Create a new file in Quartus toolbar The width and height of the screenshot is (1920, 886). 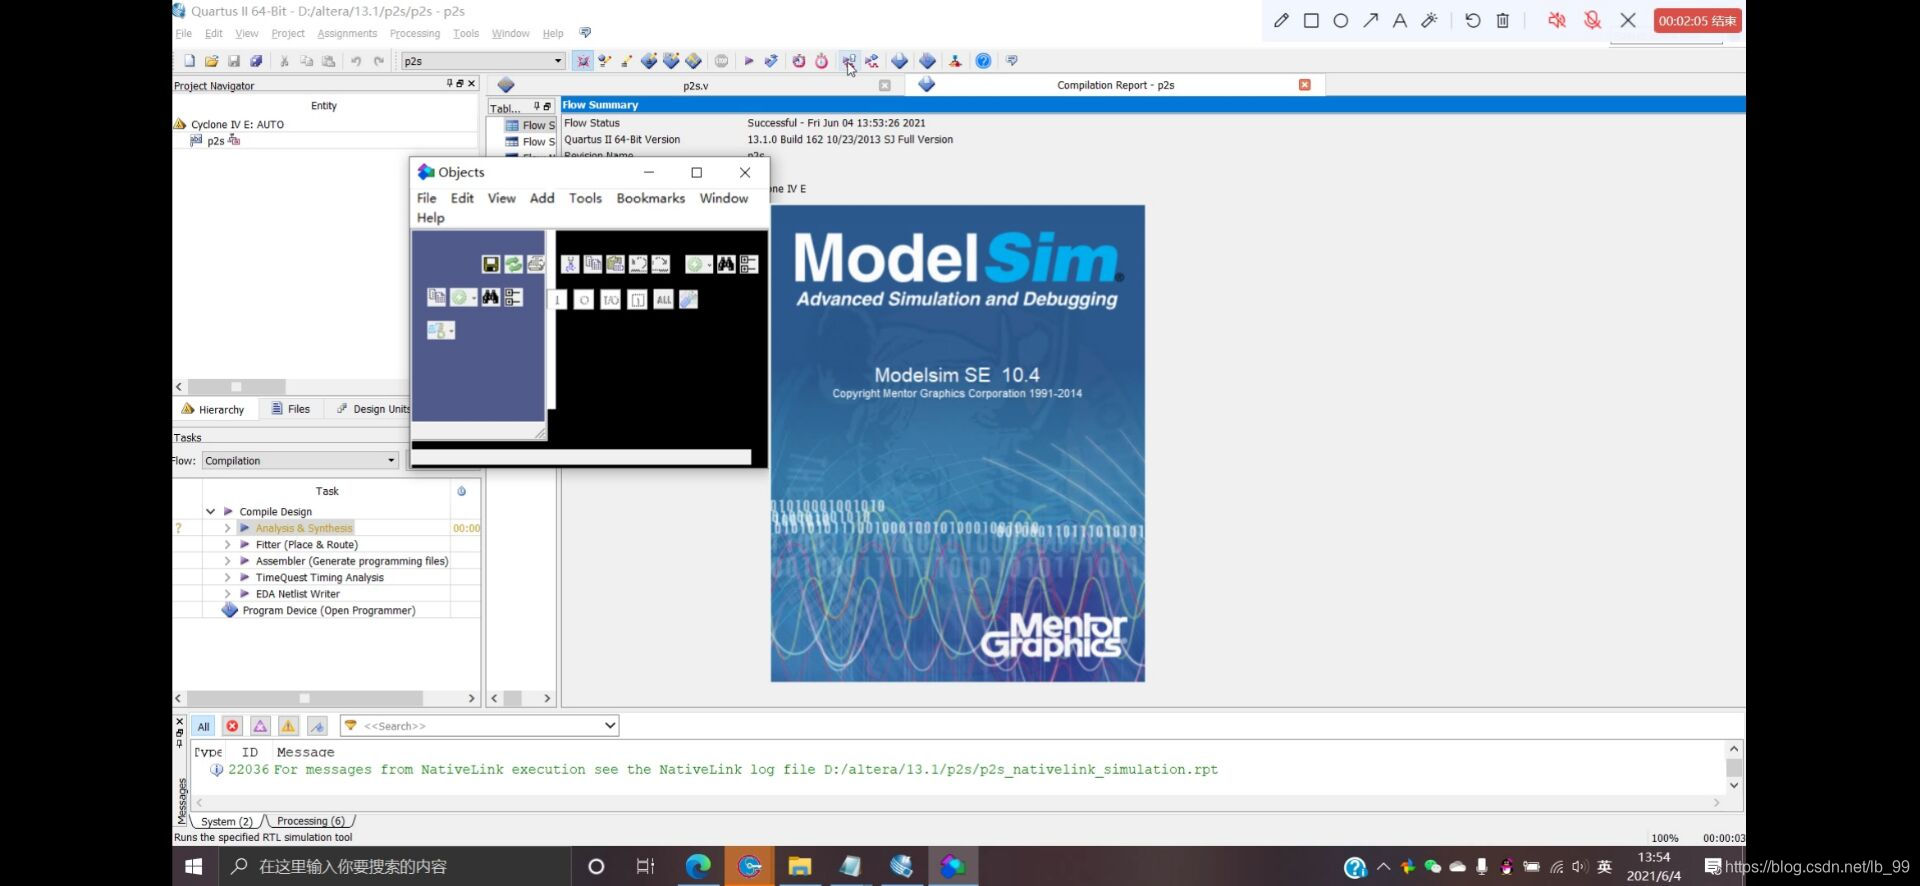tap(189, 61)
